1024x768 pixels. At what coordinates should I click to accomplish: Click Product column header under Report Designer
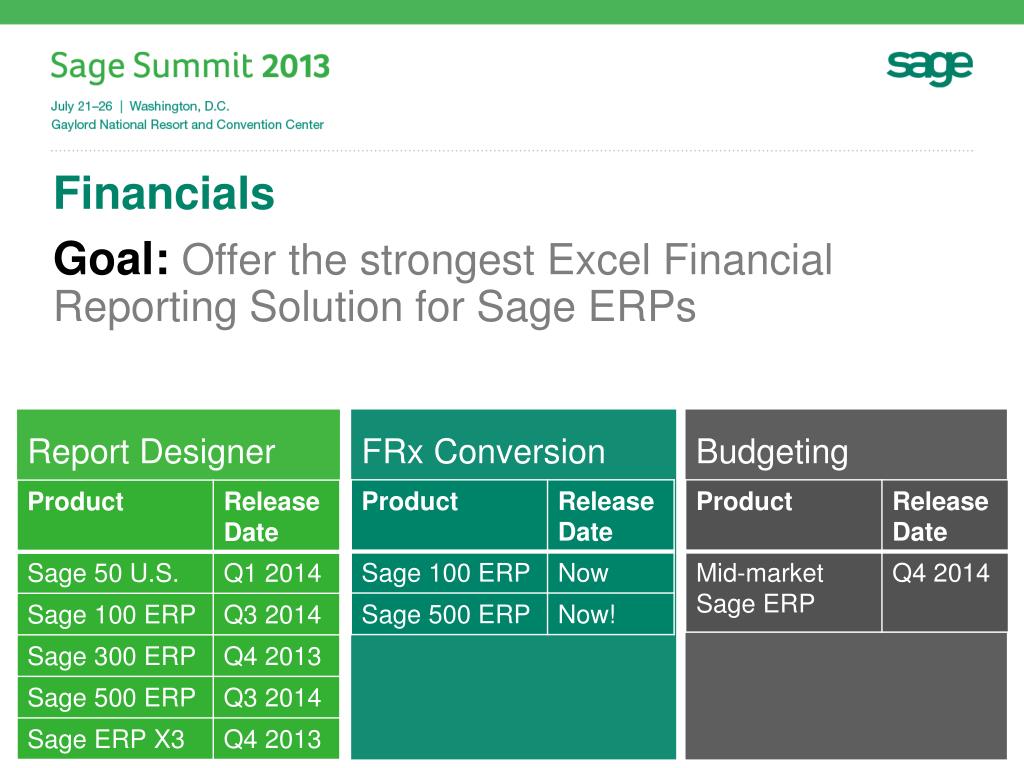[116, 515]
